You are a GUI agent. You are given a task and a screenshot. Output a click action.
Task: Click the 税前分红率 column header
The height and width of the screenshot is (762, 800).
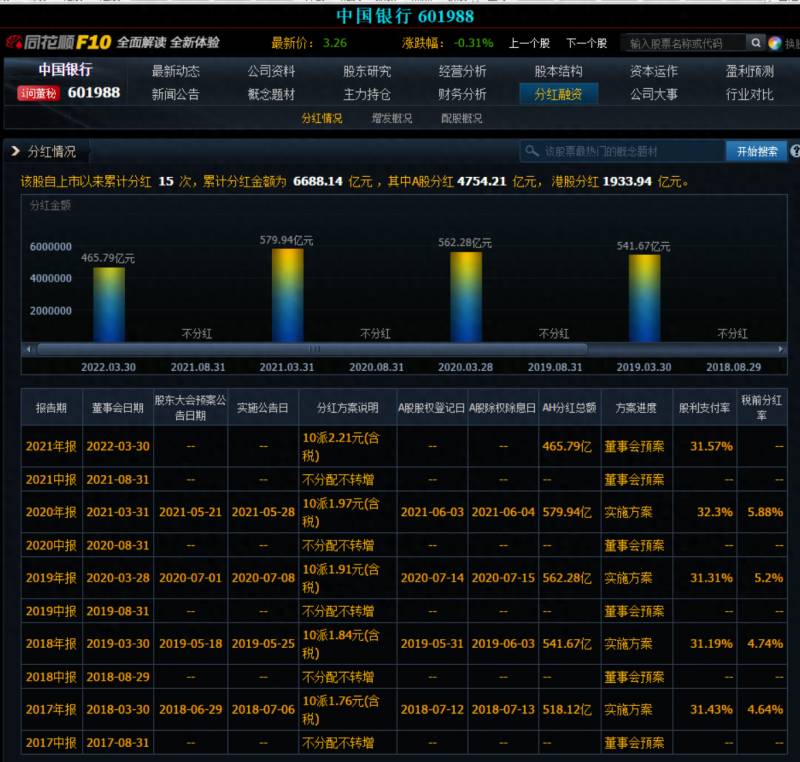761,408
